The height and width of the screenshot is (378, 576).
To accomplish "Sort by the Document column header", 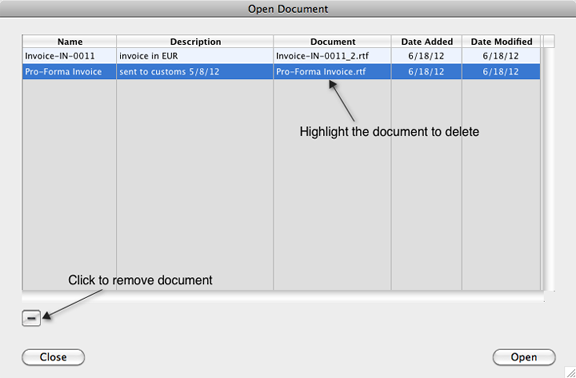I will [x=332, y=42].
